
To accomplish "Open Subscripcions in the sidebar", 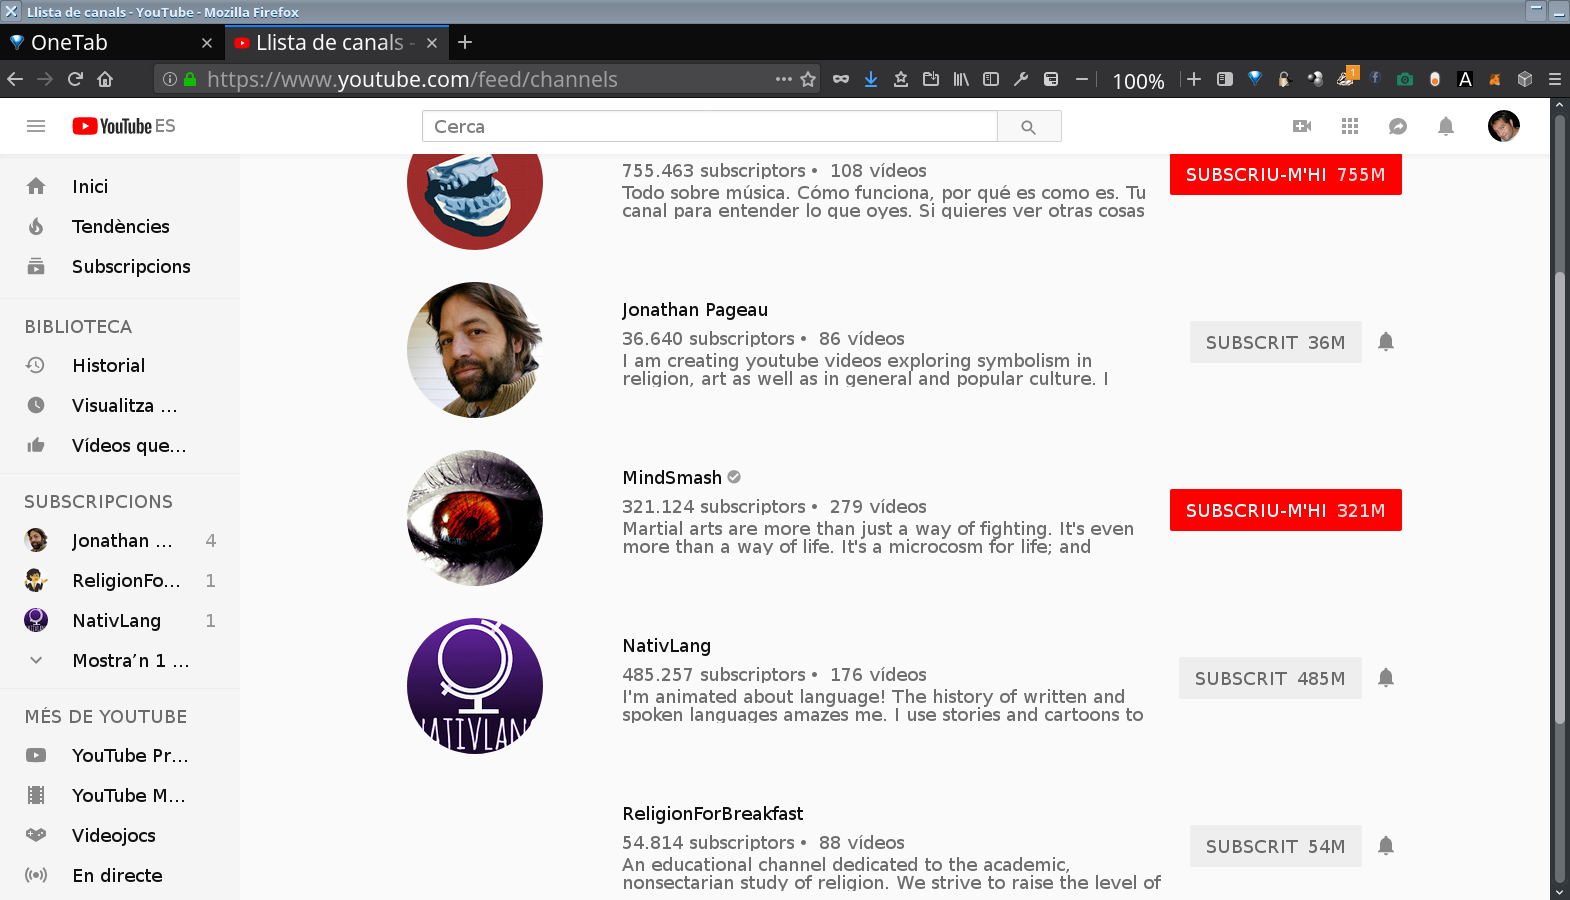I will [x=120, y=266].
